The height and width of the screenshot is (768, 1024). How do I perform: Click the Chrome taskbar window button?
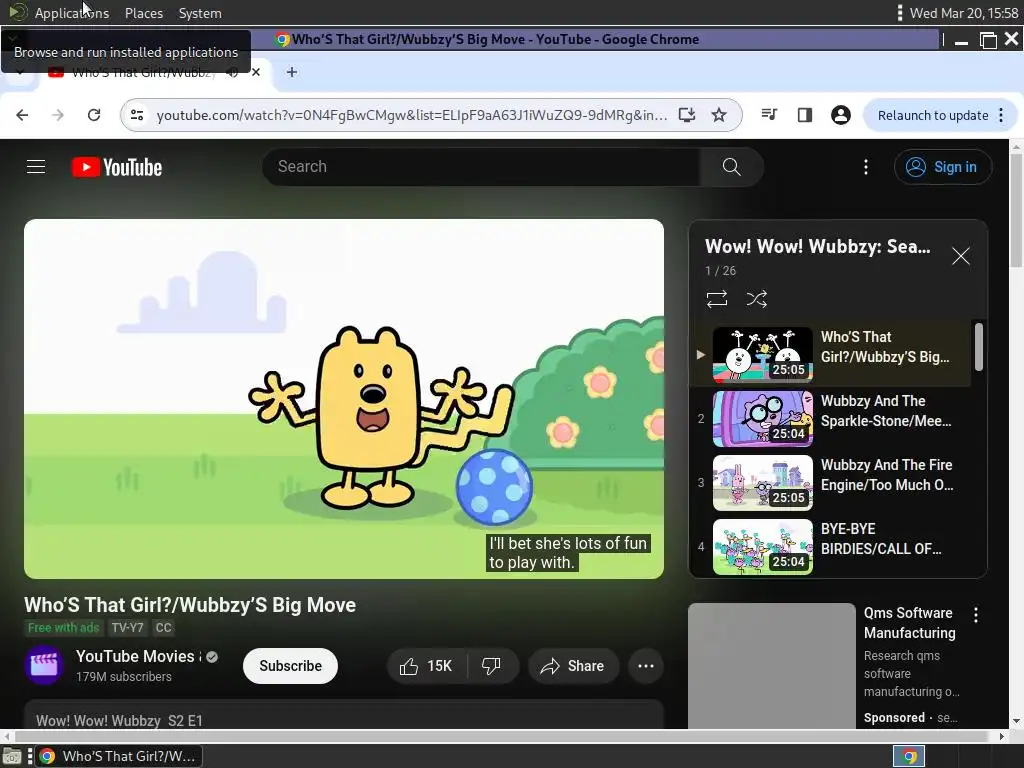119,756
